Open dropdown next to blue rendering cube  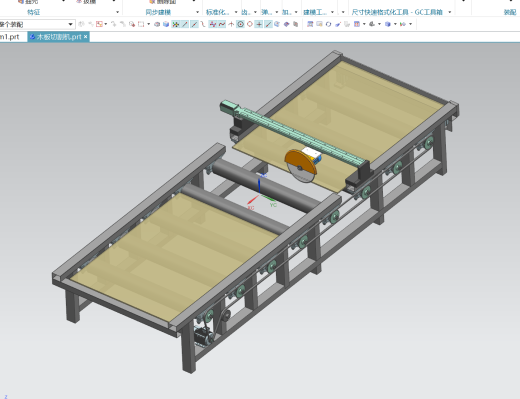point(395,24)
